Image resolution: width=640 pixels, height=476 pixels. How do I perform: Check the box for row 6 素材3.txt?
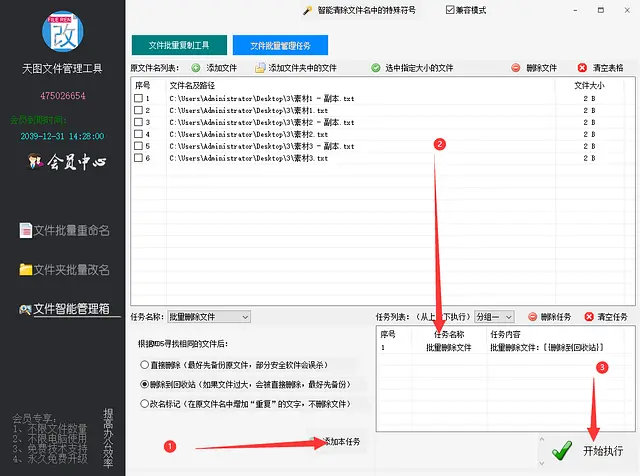138,158
